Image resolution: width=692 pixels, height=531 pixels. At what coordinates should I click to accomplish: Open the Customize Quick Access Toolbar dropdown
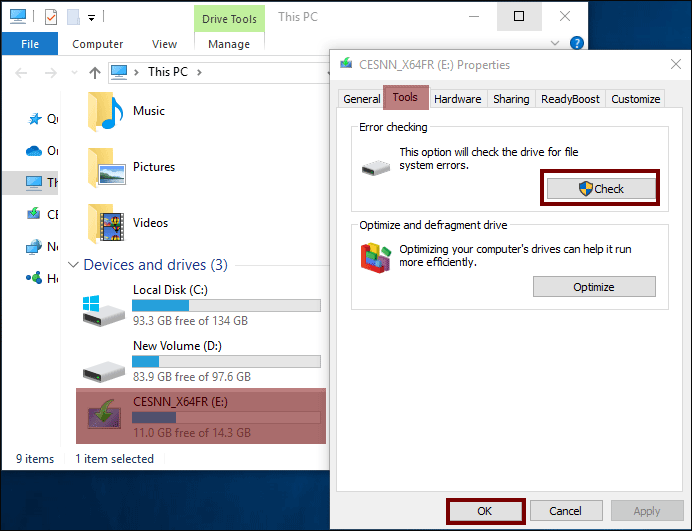coord(91,18)
